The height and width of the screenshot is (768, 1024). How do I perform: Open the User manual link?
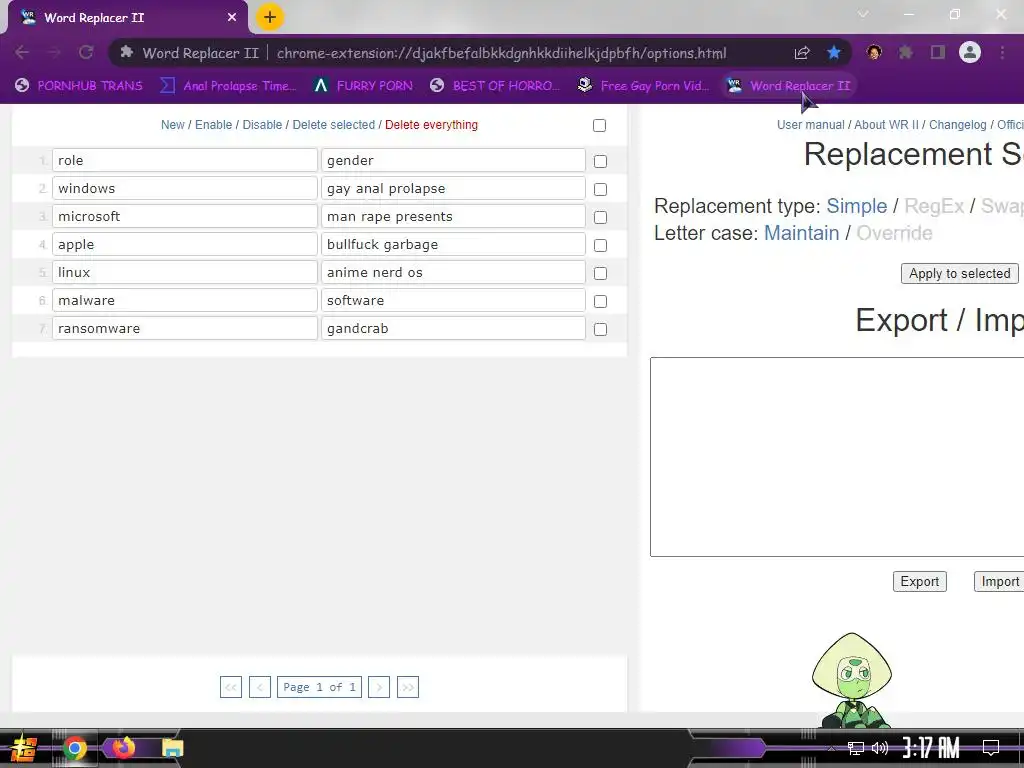click(x=810, y=125)
